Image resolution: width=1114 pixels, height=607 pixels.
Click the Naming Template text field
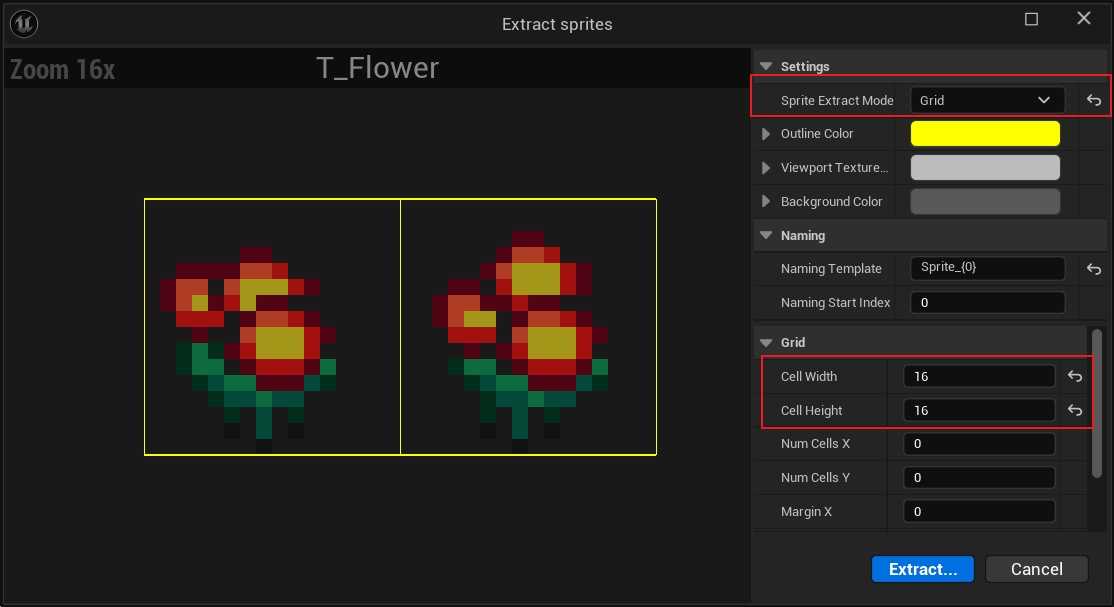[x=987, y=269]
